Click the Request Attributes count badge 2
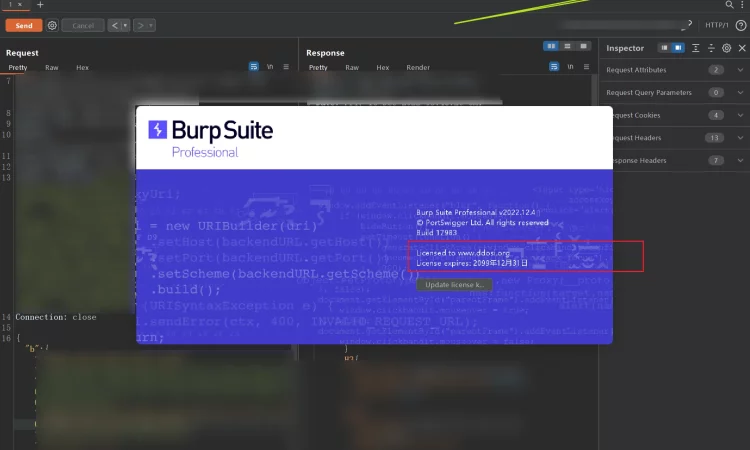The height and width of the screenshot is (450, 750). tap(716, 70)
